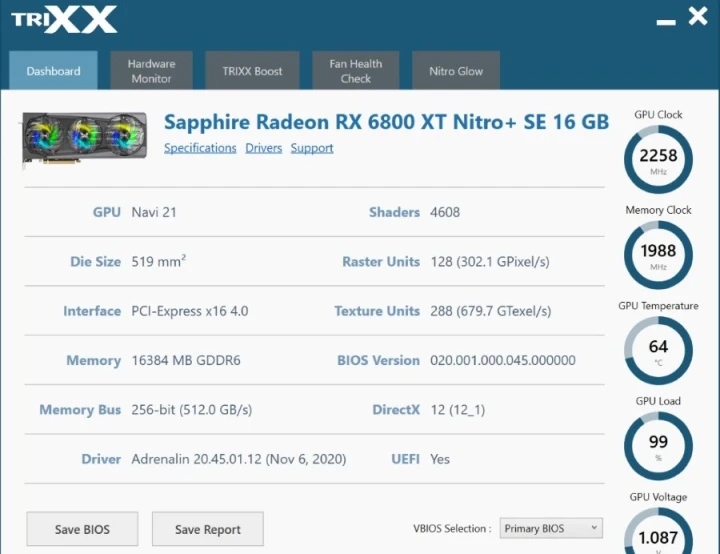Screen dimensions: 720x554
Task: Close the TRIXX window
Action: (698, 17)
